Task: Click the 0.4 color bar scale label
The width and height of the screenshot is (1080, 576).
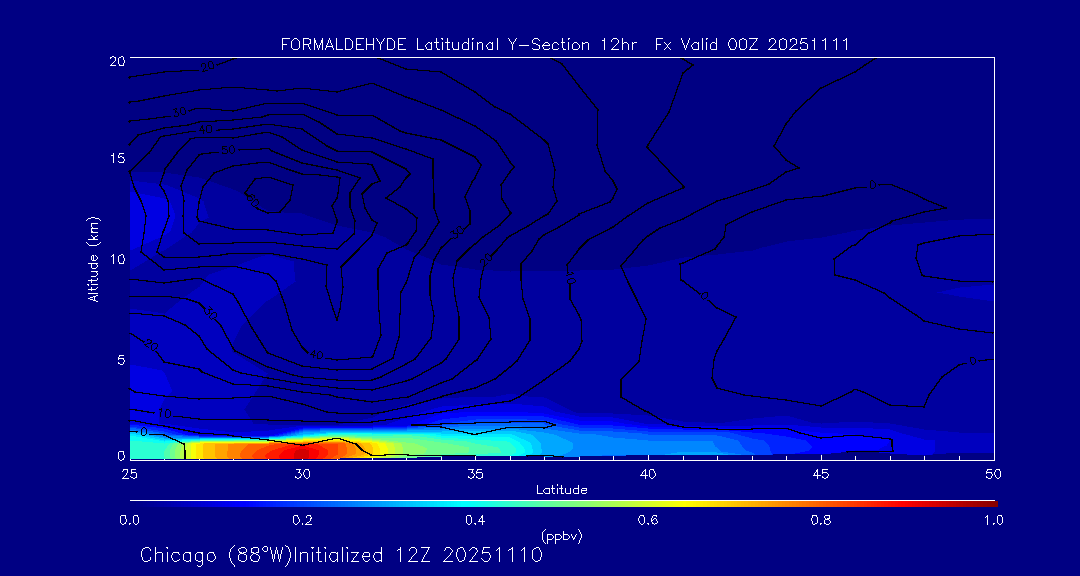Action: click(475, 520)
